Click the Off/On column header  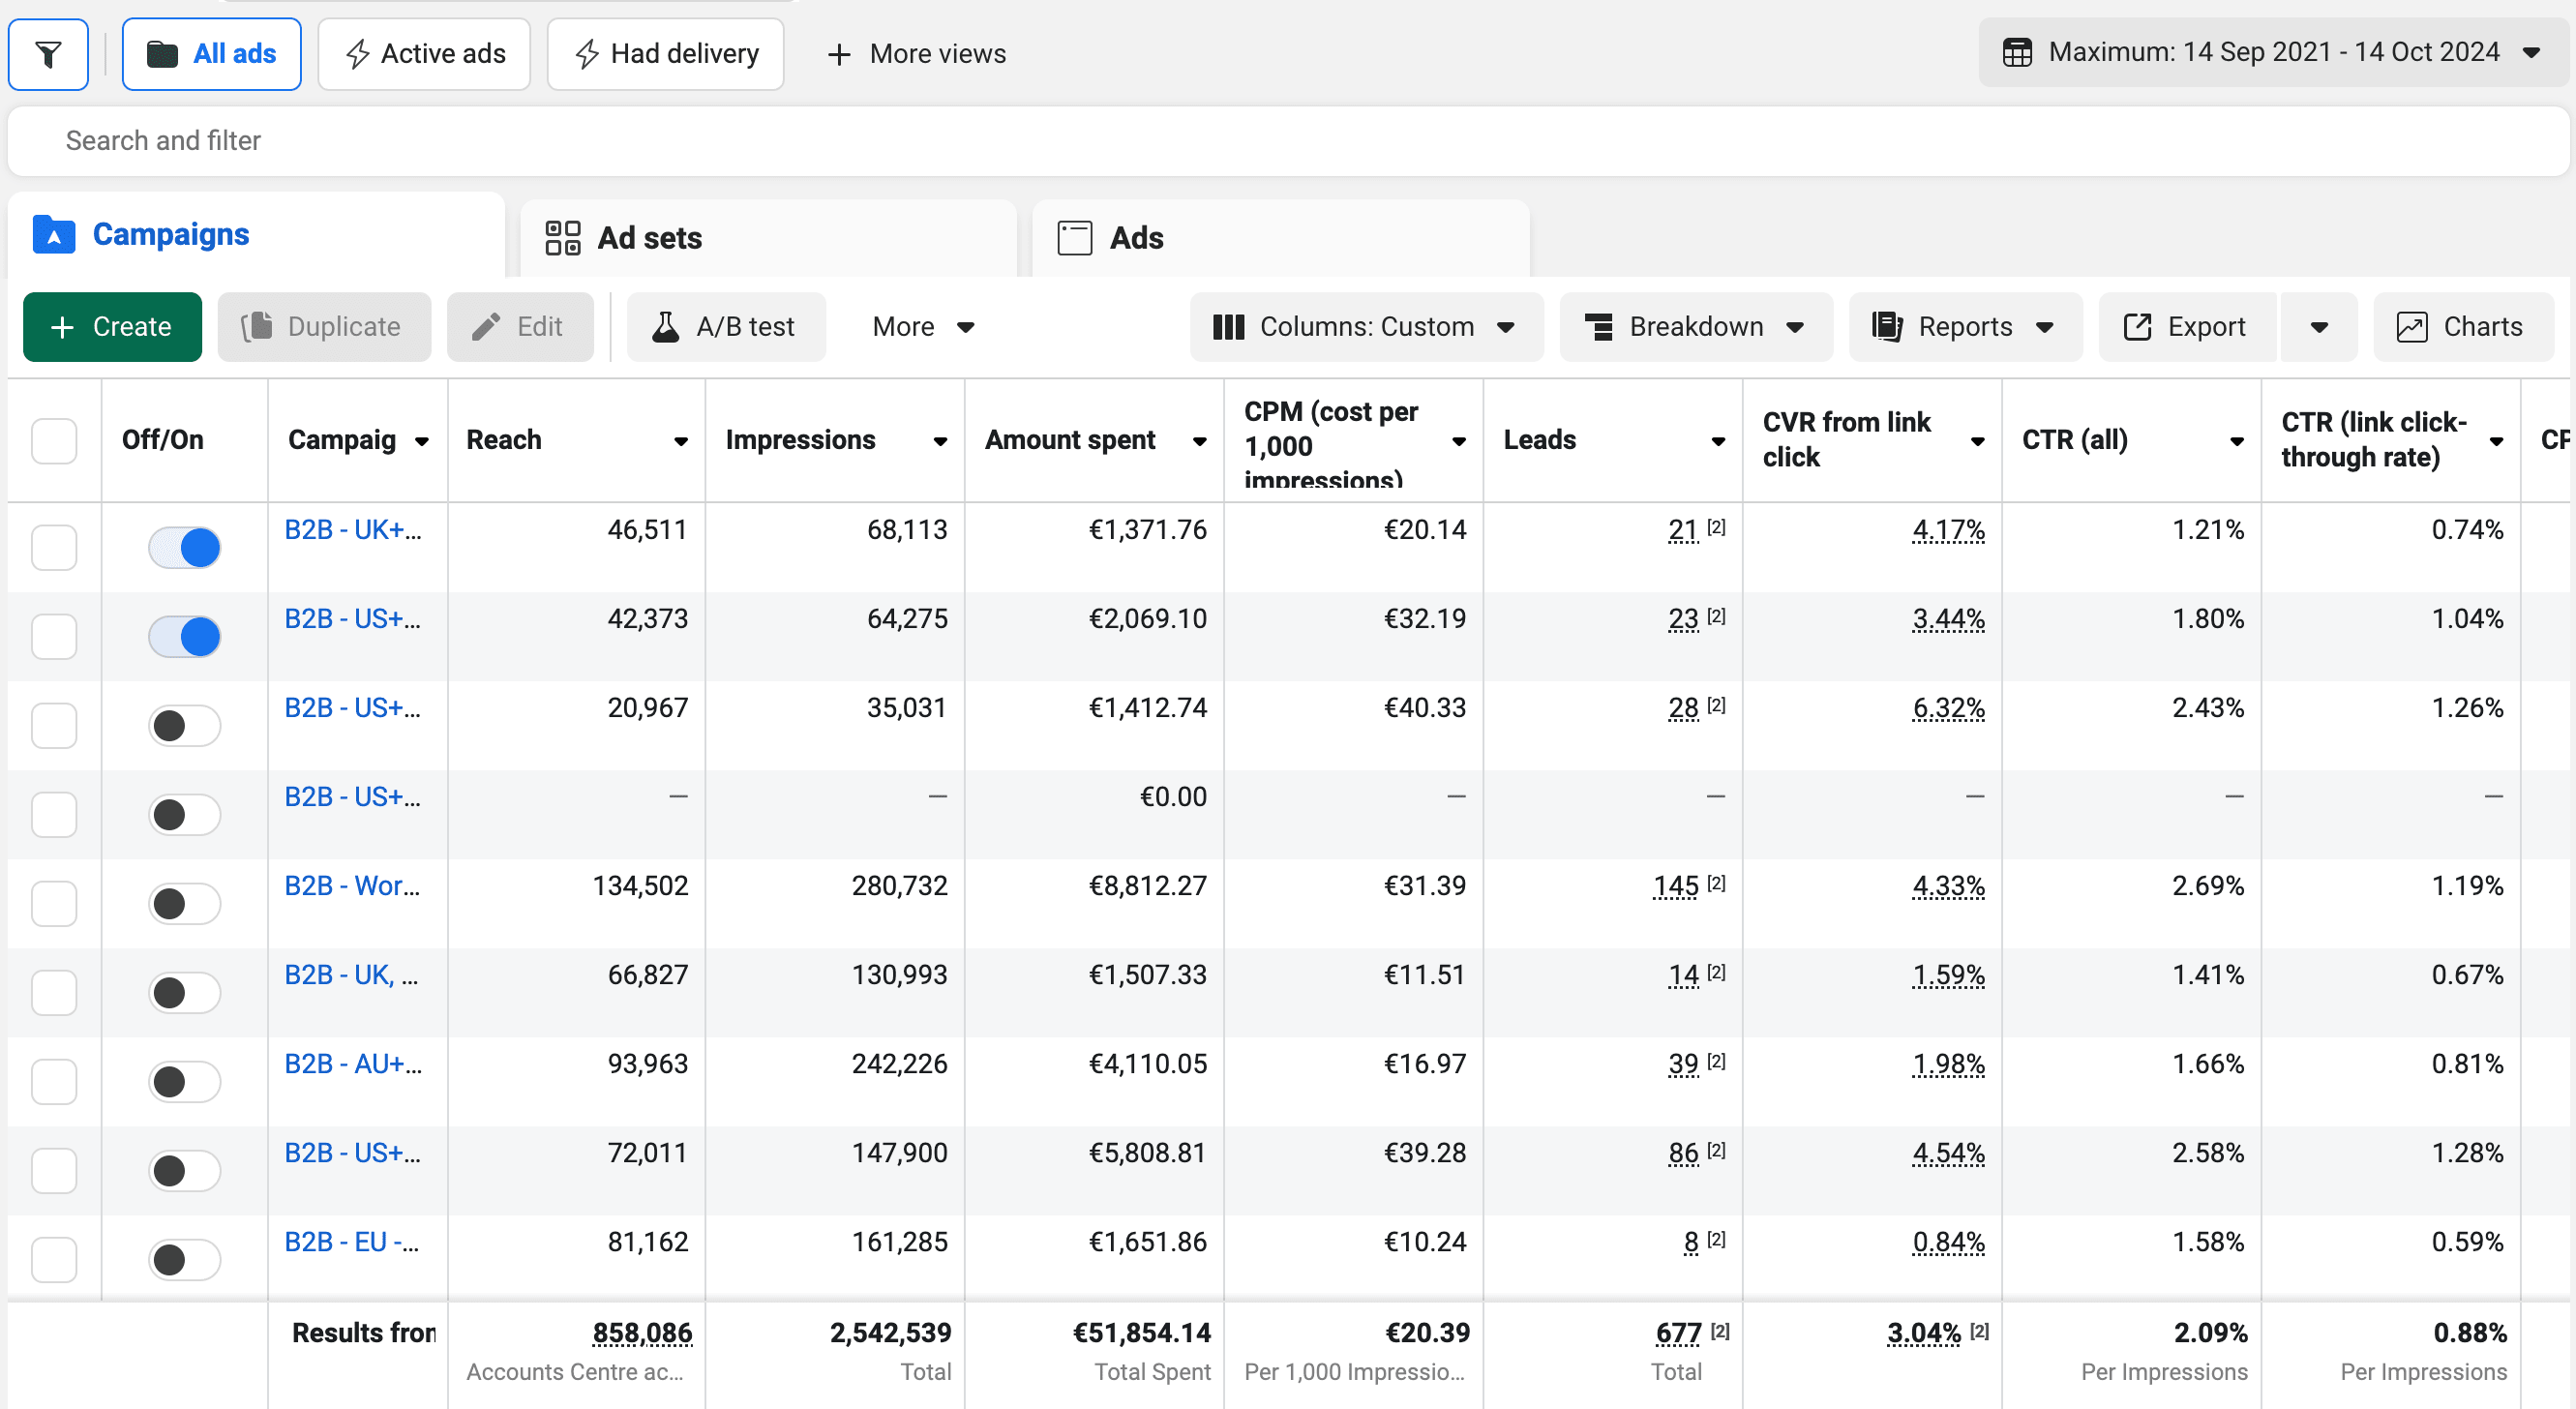163,441
